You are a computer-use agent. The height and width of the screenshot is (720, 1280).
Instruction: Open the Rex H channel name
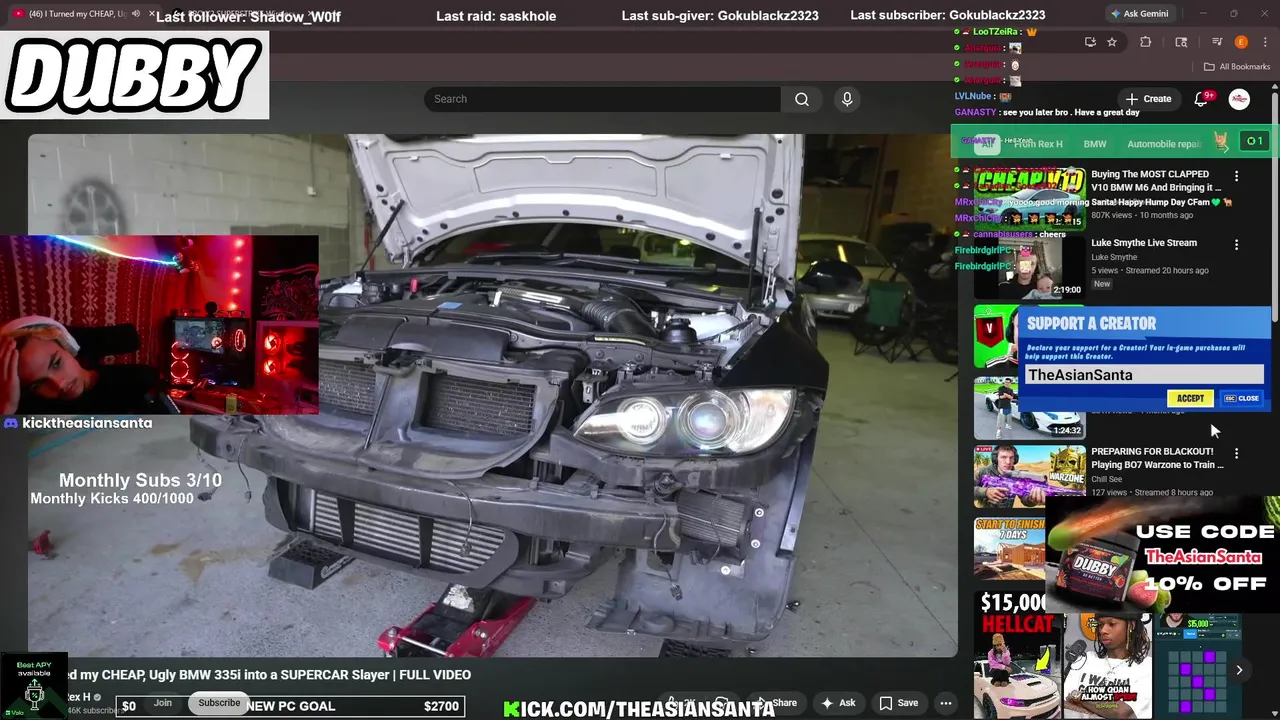click(78, 697)
